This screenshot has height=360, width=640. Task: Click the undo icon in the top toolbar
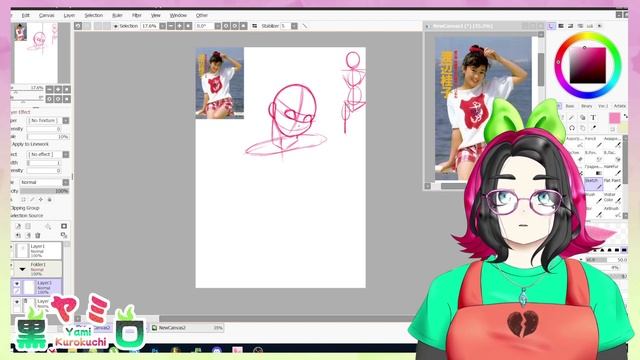tap(78, 26)
